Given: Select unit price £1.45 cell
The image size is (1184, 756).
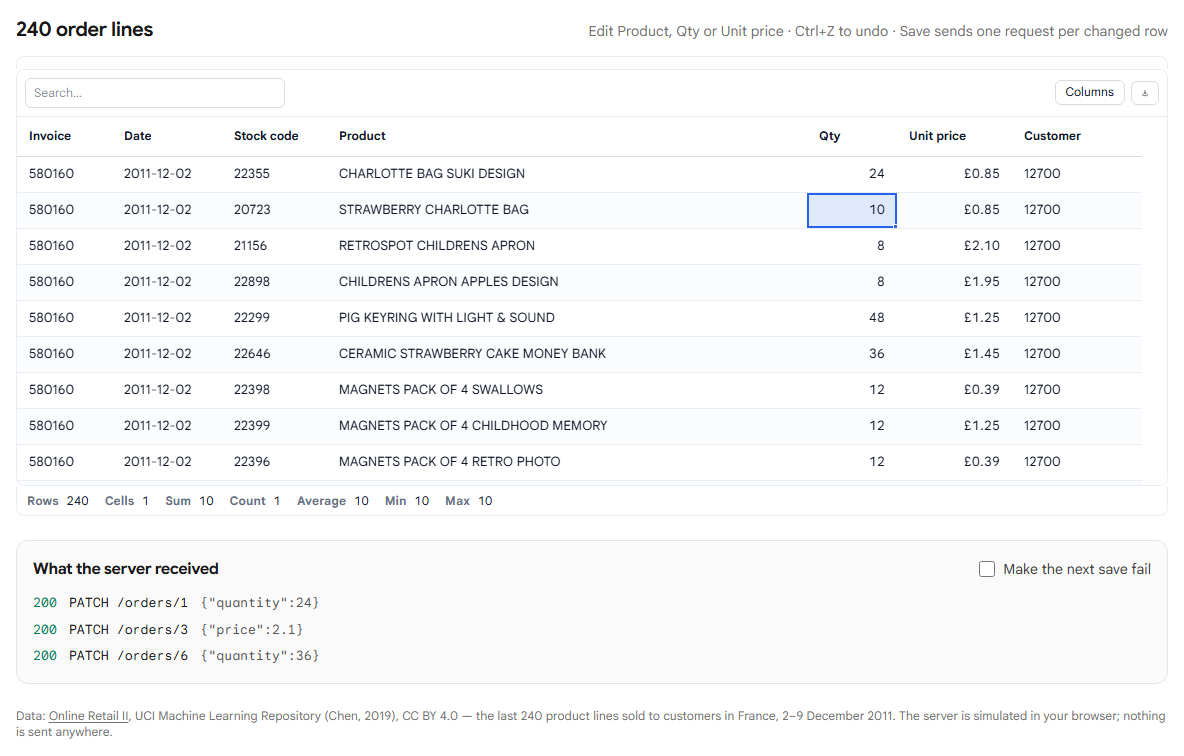Looking at the screenshot, I should (x=954, y=354).
